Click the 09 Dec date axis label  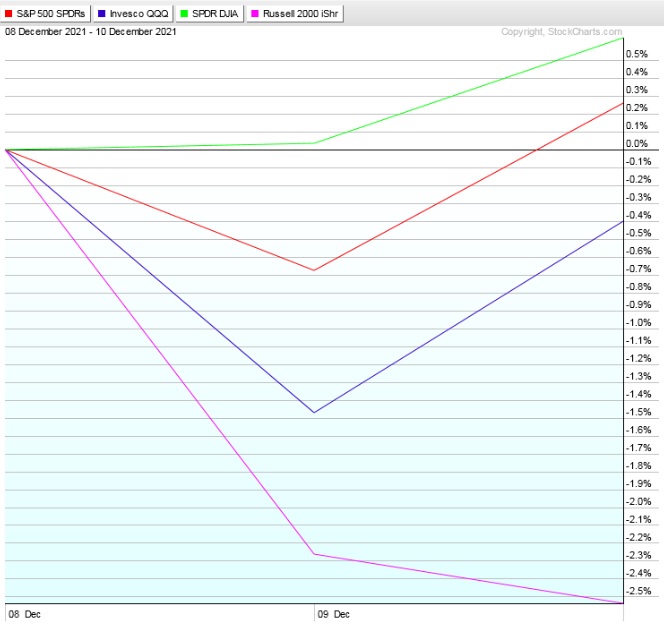click(334, 614)
